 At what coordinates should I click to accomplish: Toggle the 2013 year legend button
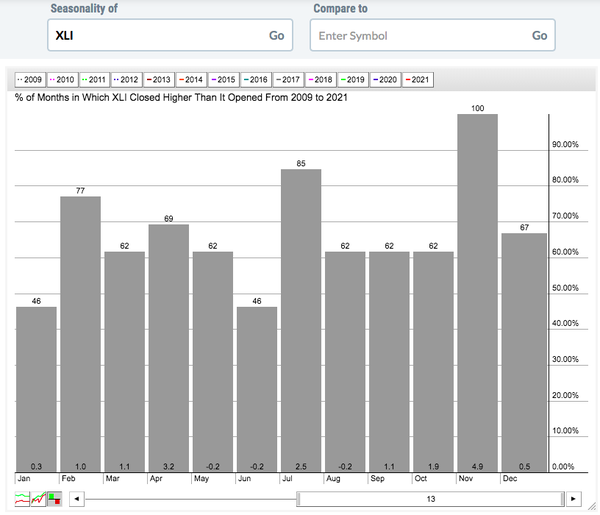158,79
